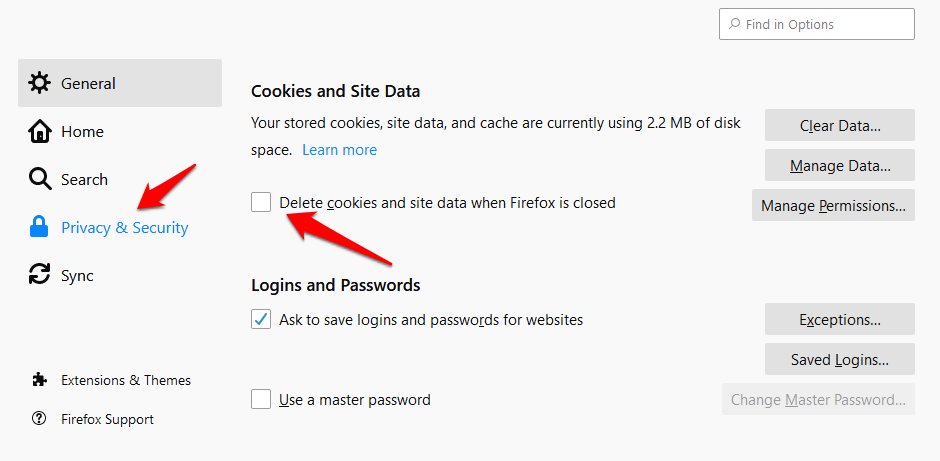940x461 pixels.
Task: Open the Privacy & Security section
Action: click(x=124, y=227)
